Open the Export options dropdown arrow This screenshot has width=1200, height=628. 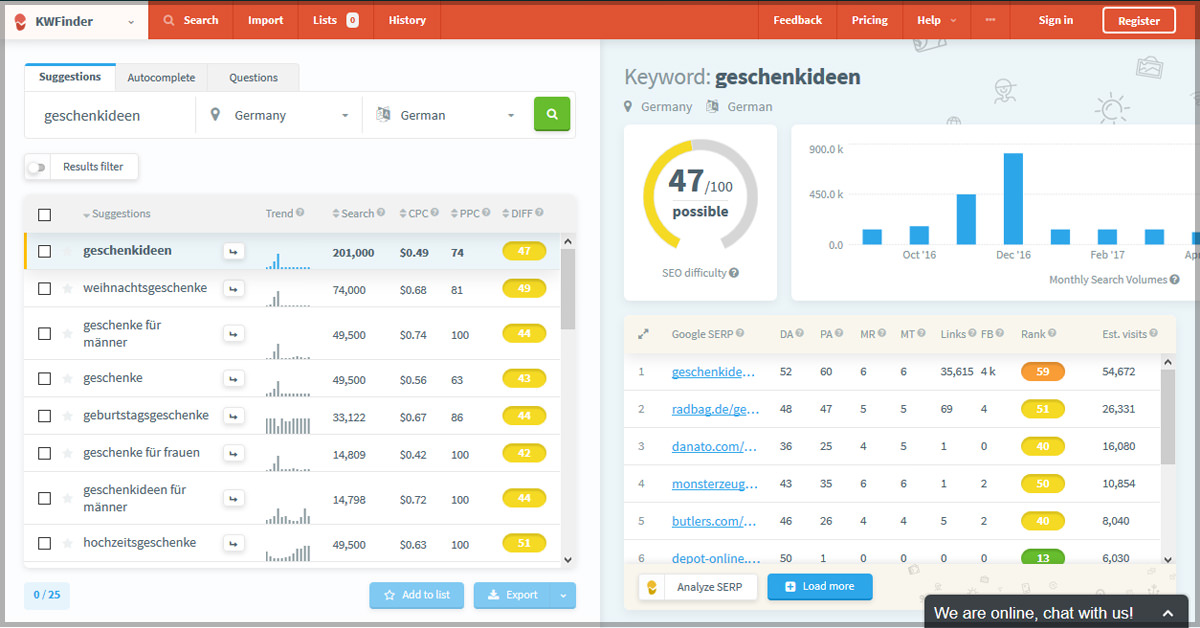tap(563, 595)
